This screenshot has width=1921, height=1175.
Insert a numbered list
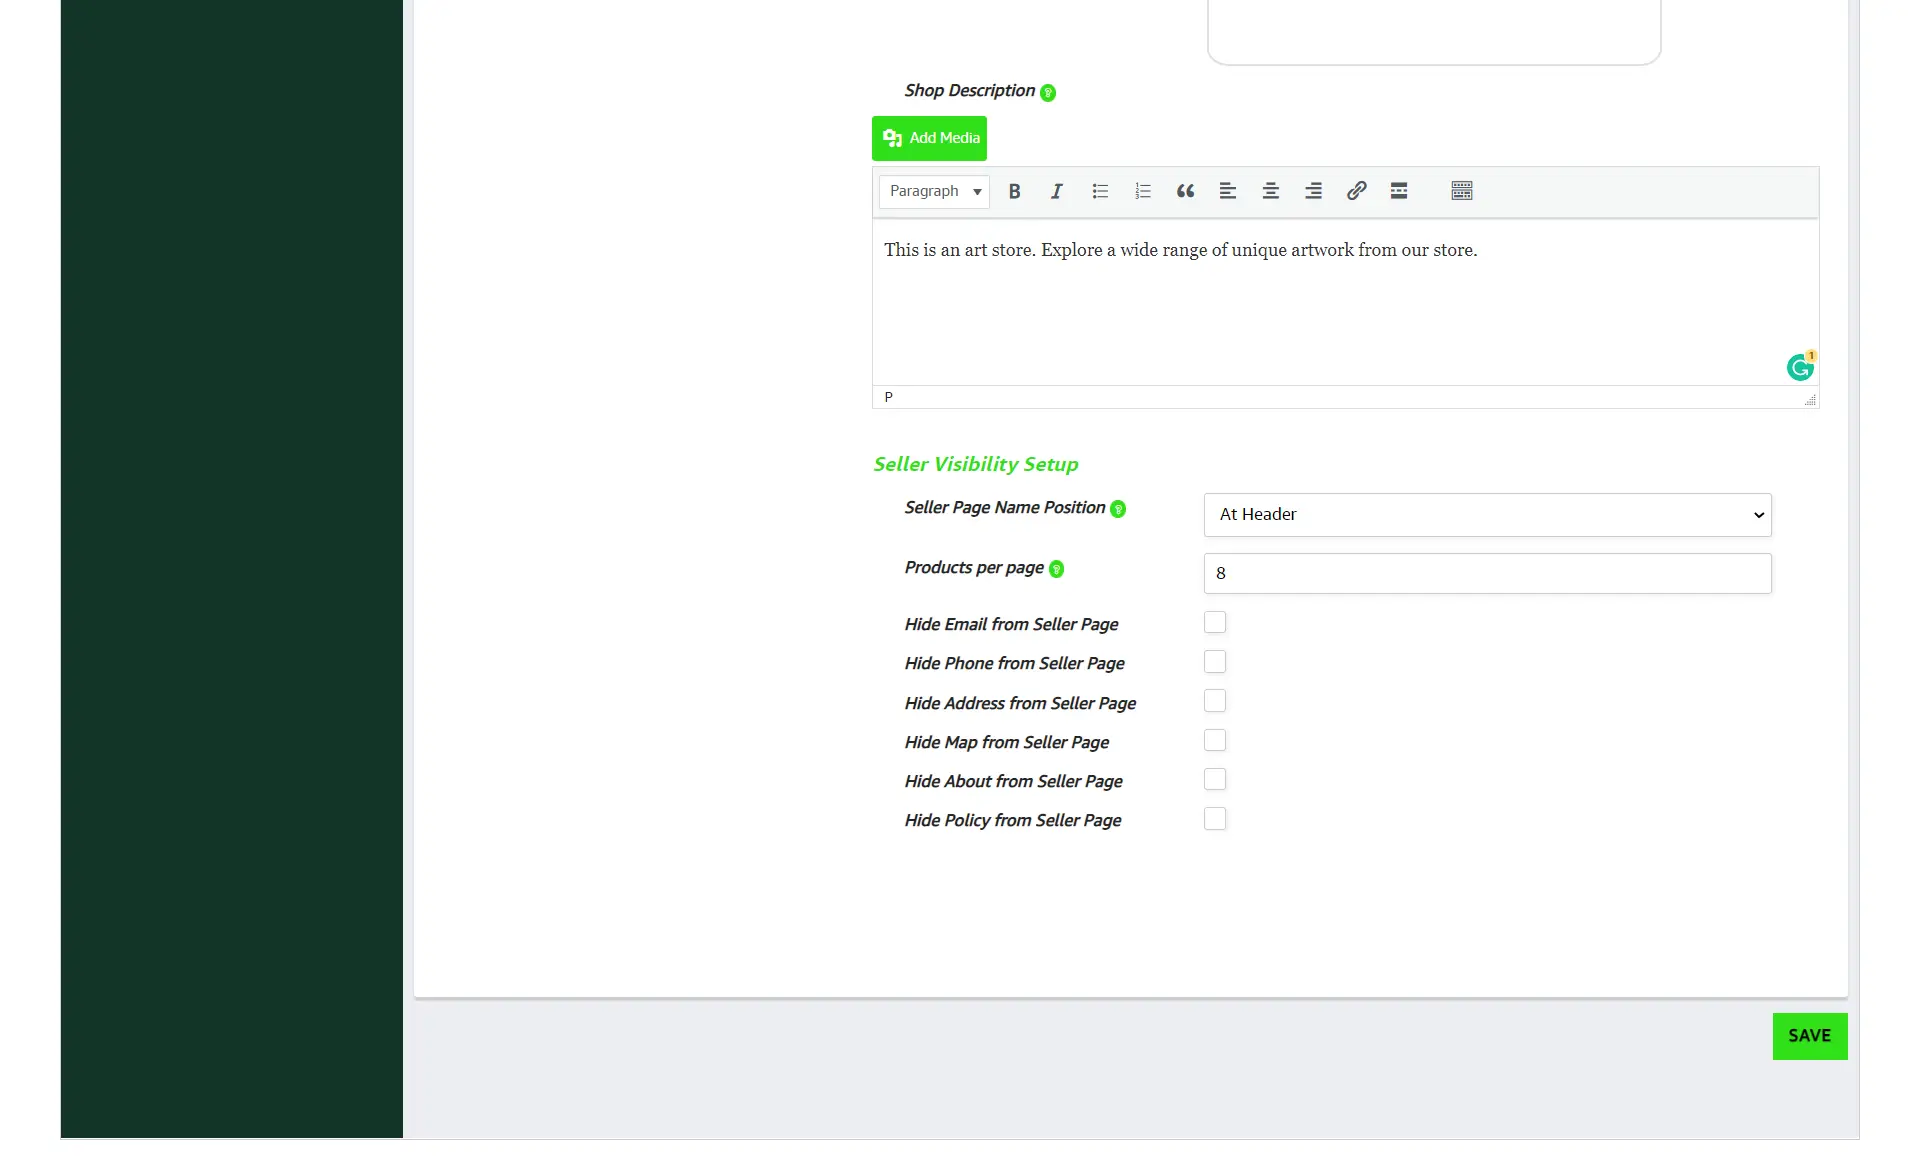pos(1142,191)
